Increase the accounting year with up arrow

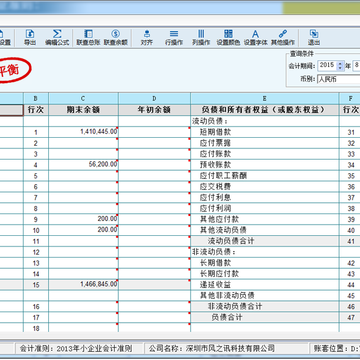(340, 63)
